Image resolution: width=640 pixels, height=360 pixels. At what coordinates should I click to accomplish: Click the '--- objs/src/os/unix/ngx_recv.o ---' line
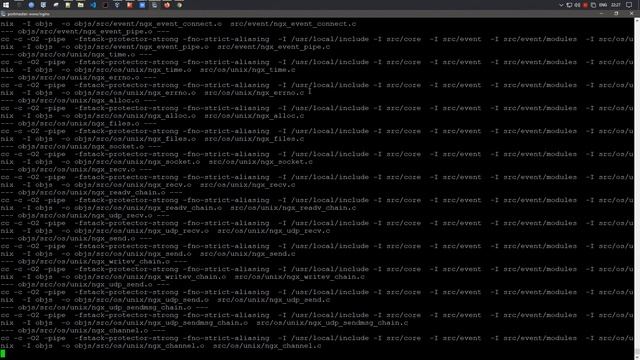click(76, 169)
